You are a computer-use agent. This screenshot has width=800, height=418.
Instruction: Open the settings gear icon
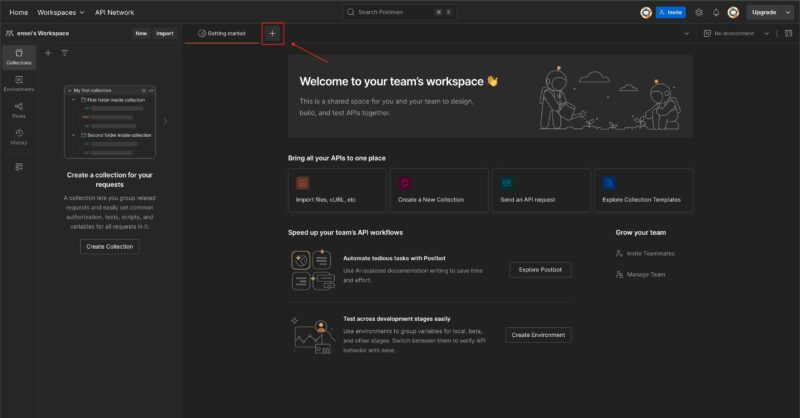[699, 12]
